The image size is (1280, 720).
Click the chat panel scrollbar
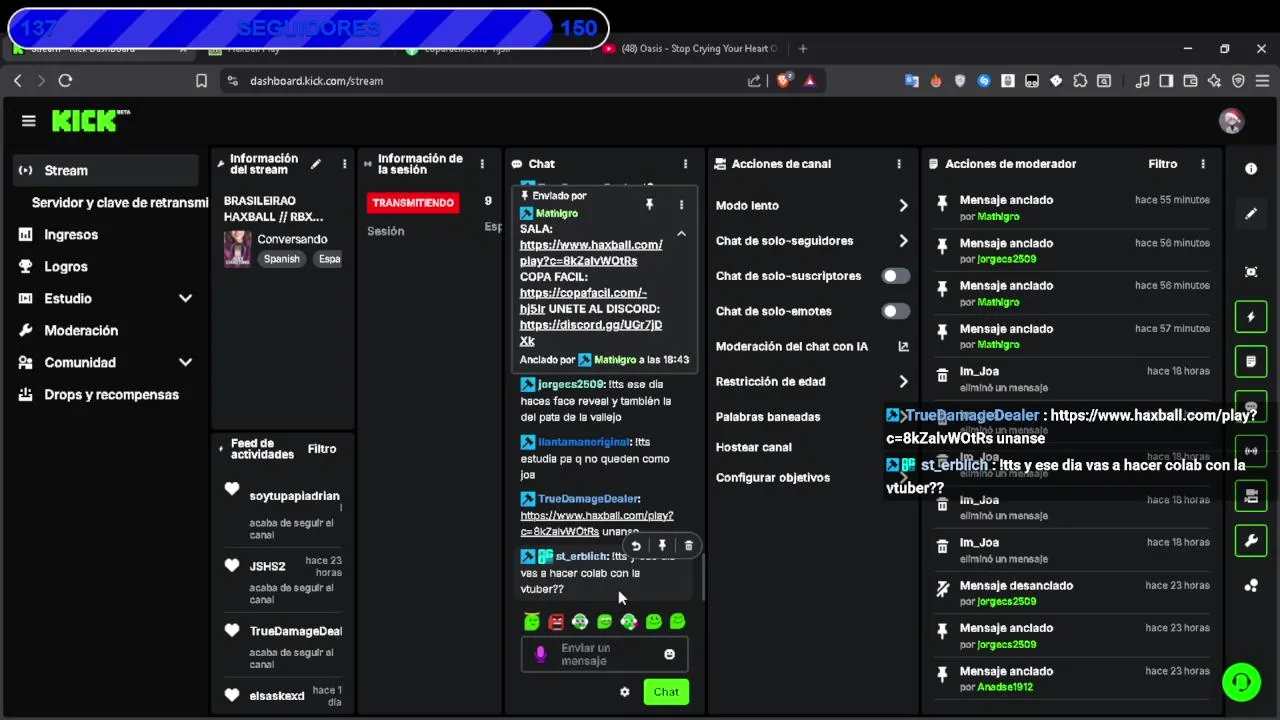[x=703, y=577]
